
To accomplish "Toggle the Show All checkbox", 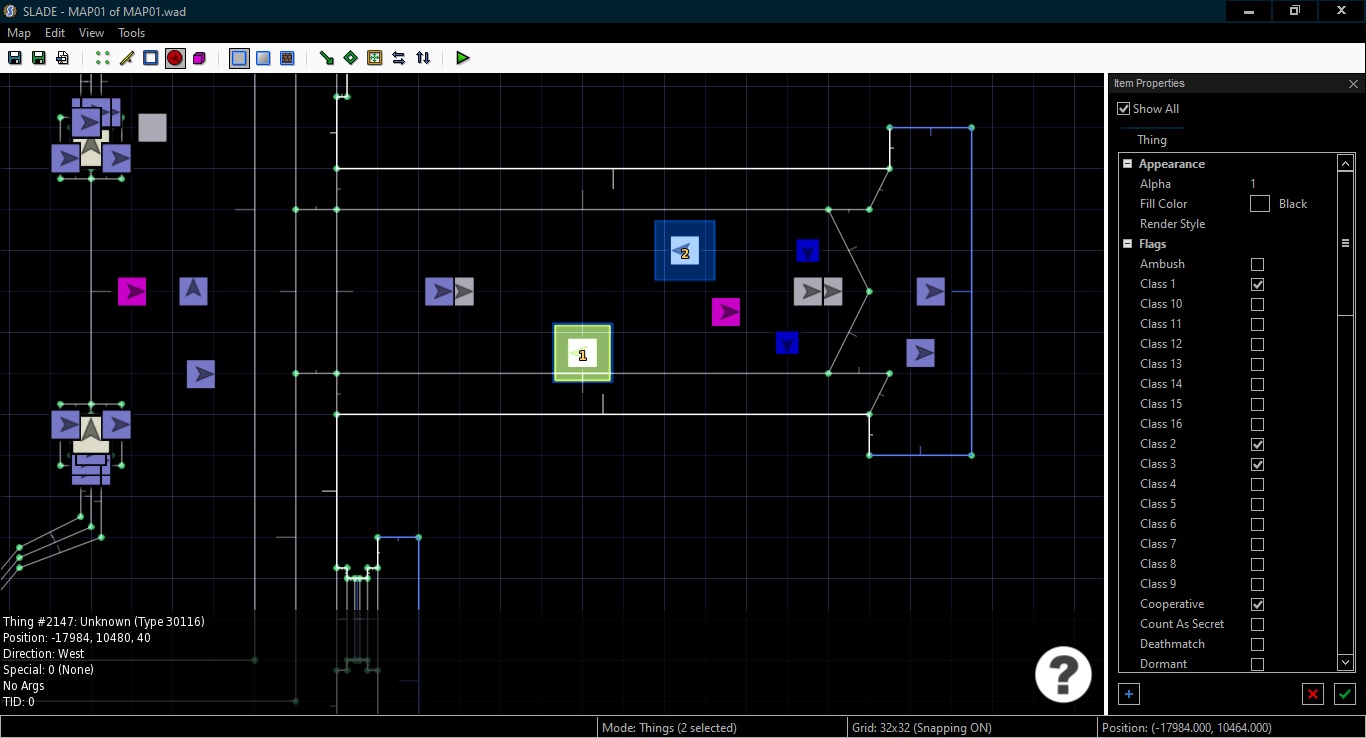I will tap(1123, 108).
